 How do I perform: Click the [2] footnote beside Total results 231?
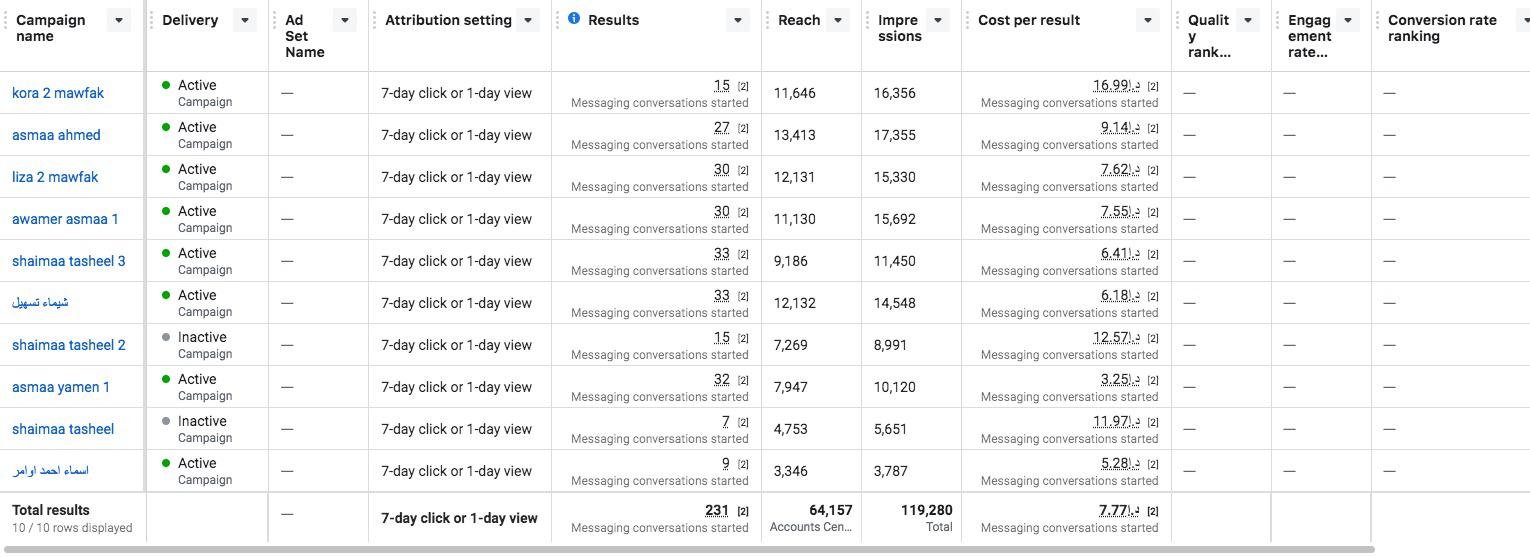point(743,511)
